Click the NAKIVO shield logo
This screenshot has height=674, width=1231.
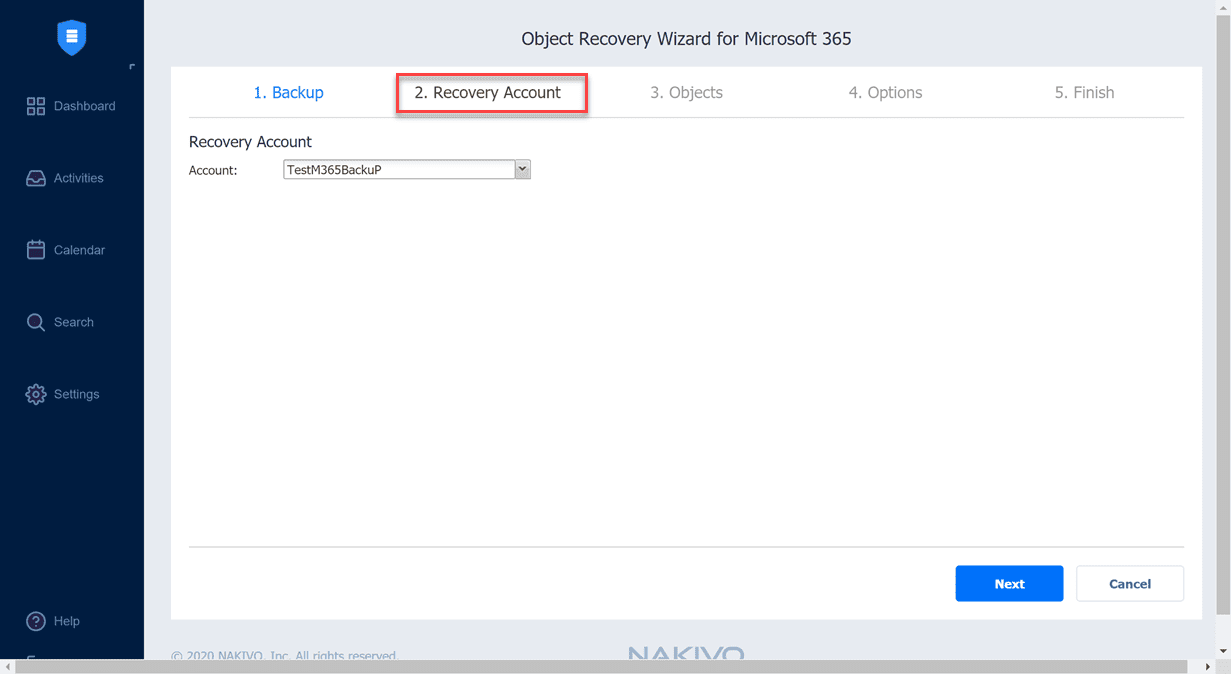pos(71,37)
